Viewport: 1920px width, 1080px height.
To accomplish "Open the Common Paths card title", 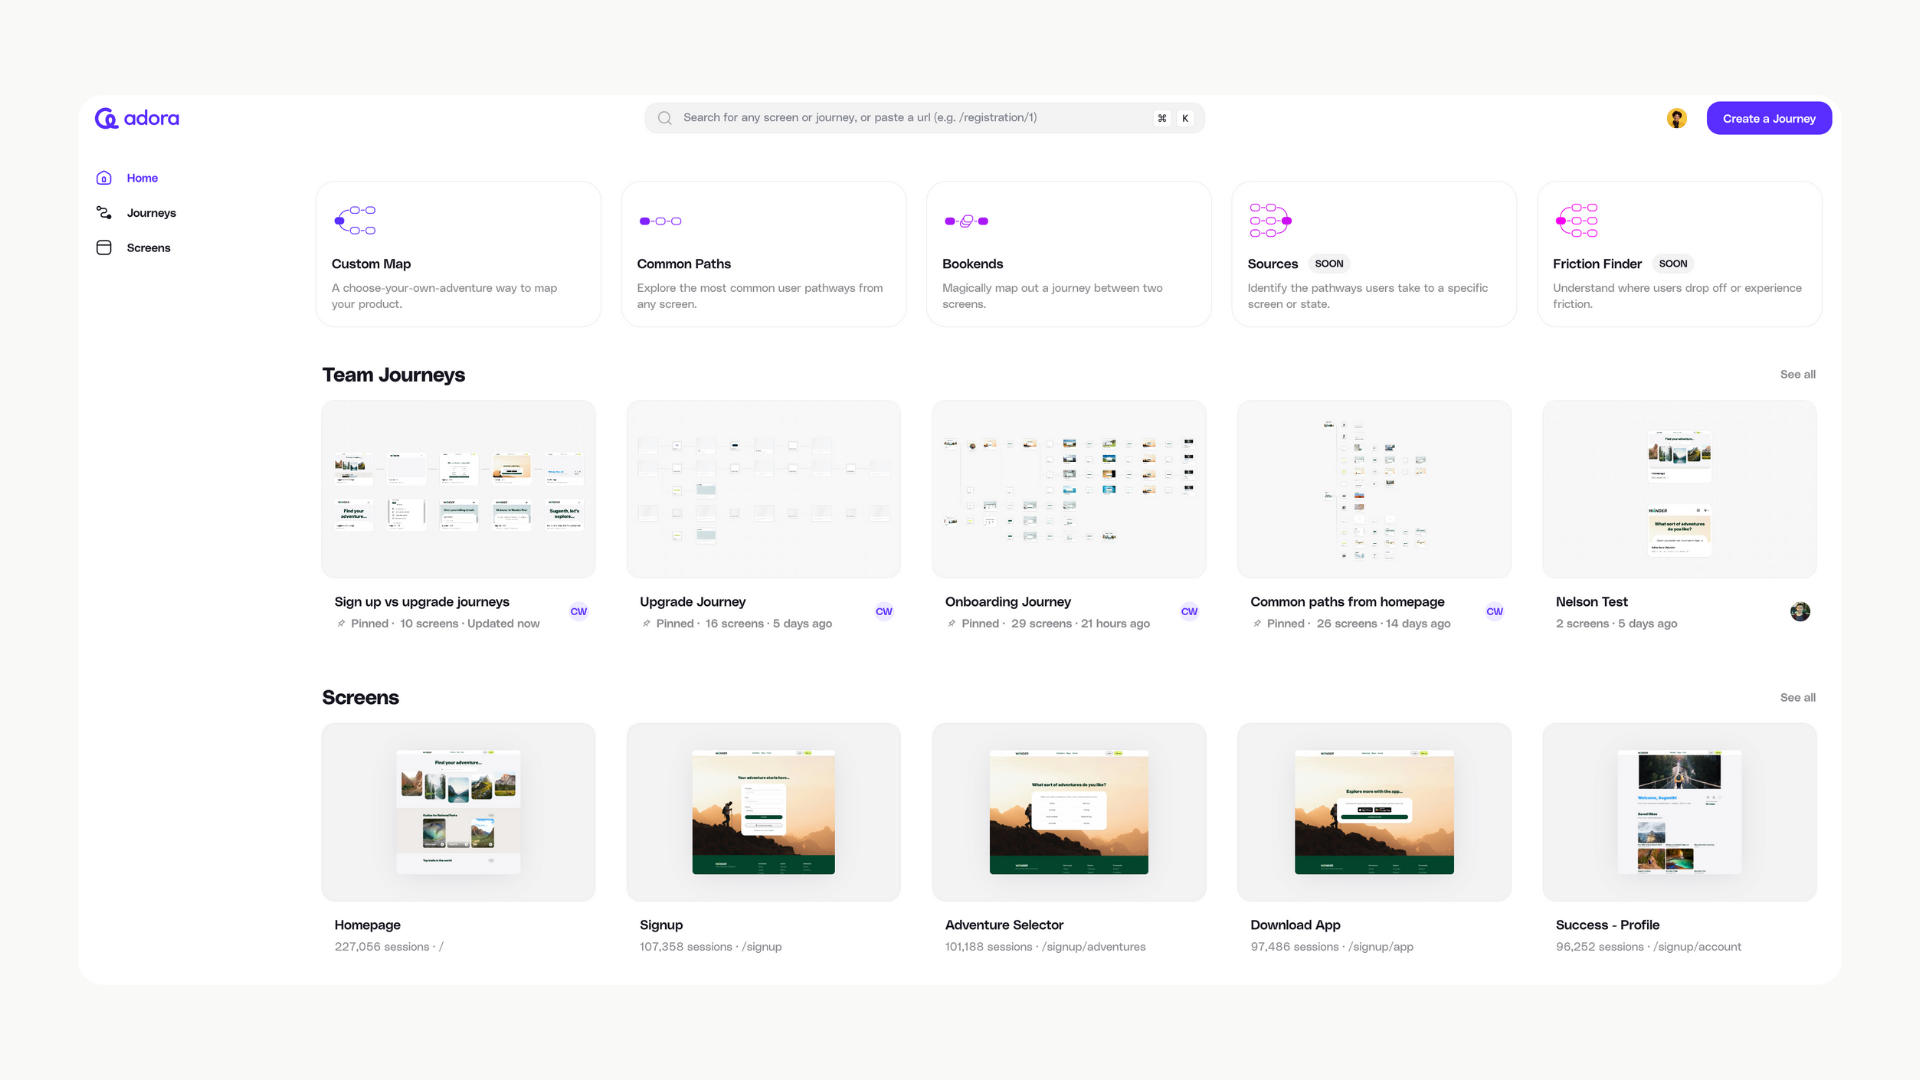I will click(684, 264).
